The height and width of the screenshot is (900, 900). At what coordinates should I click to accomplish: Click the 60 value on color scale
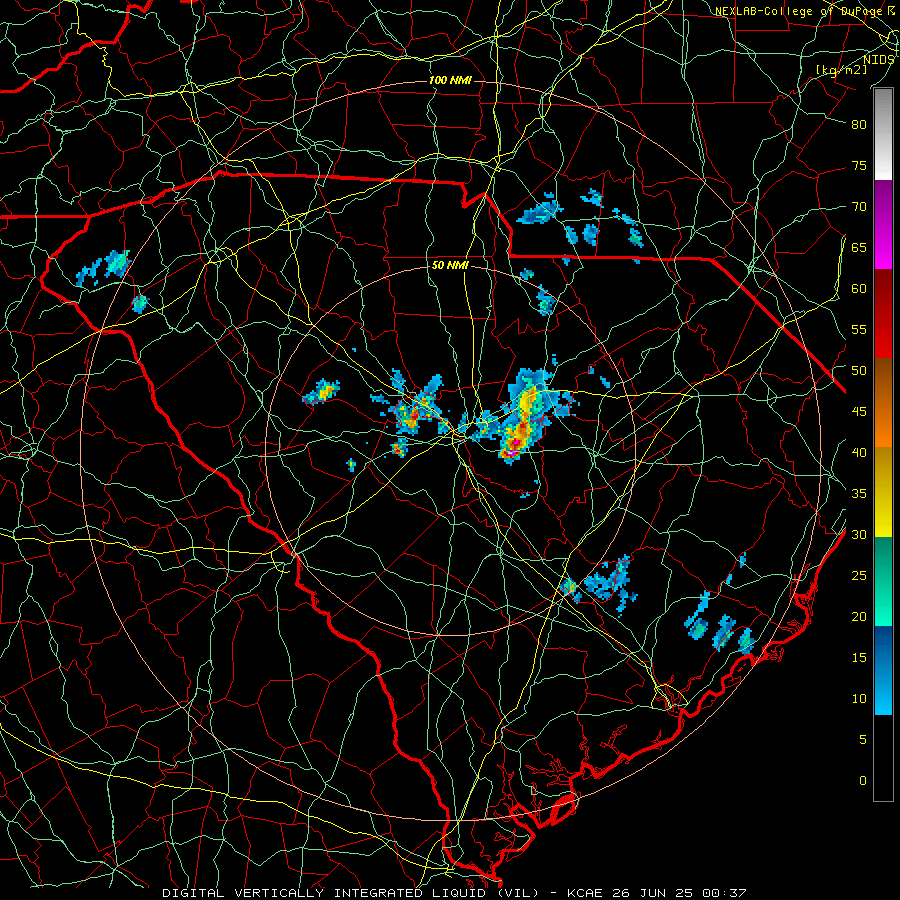coord(859,289)
